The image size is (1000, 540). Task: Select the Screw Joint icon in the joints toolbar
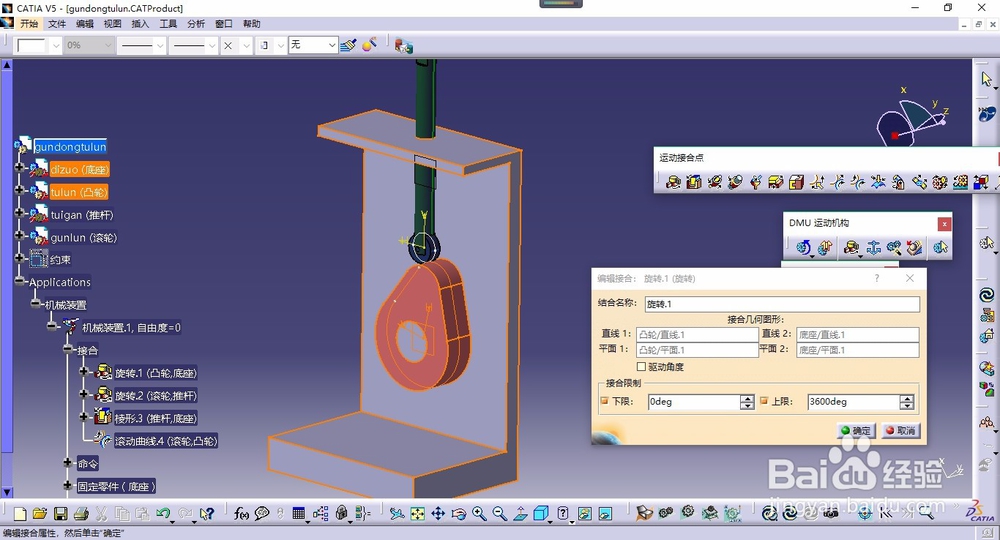(x=735, y=183)
